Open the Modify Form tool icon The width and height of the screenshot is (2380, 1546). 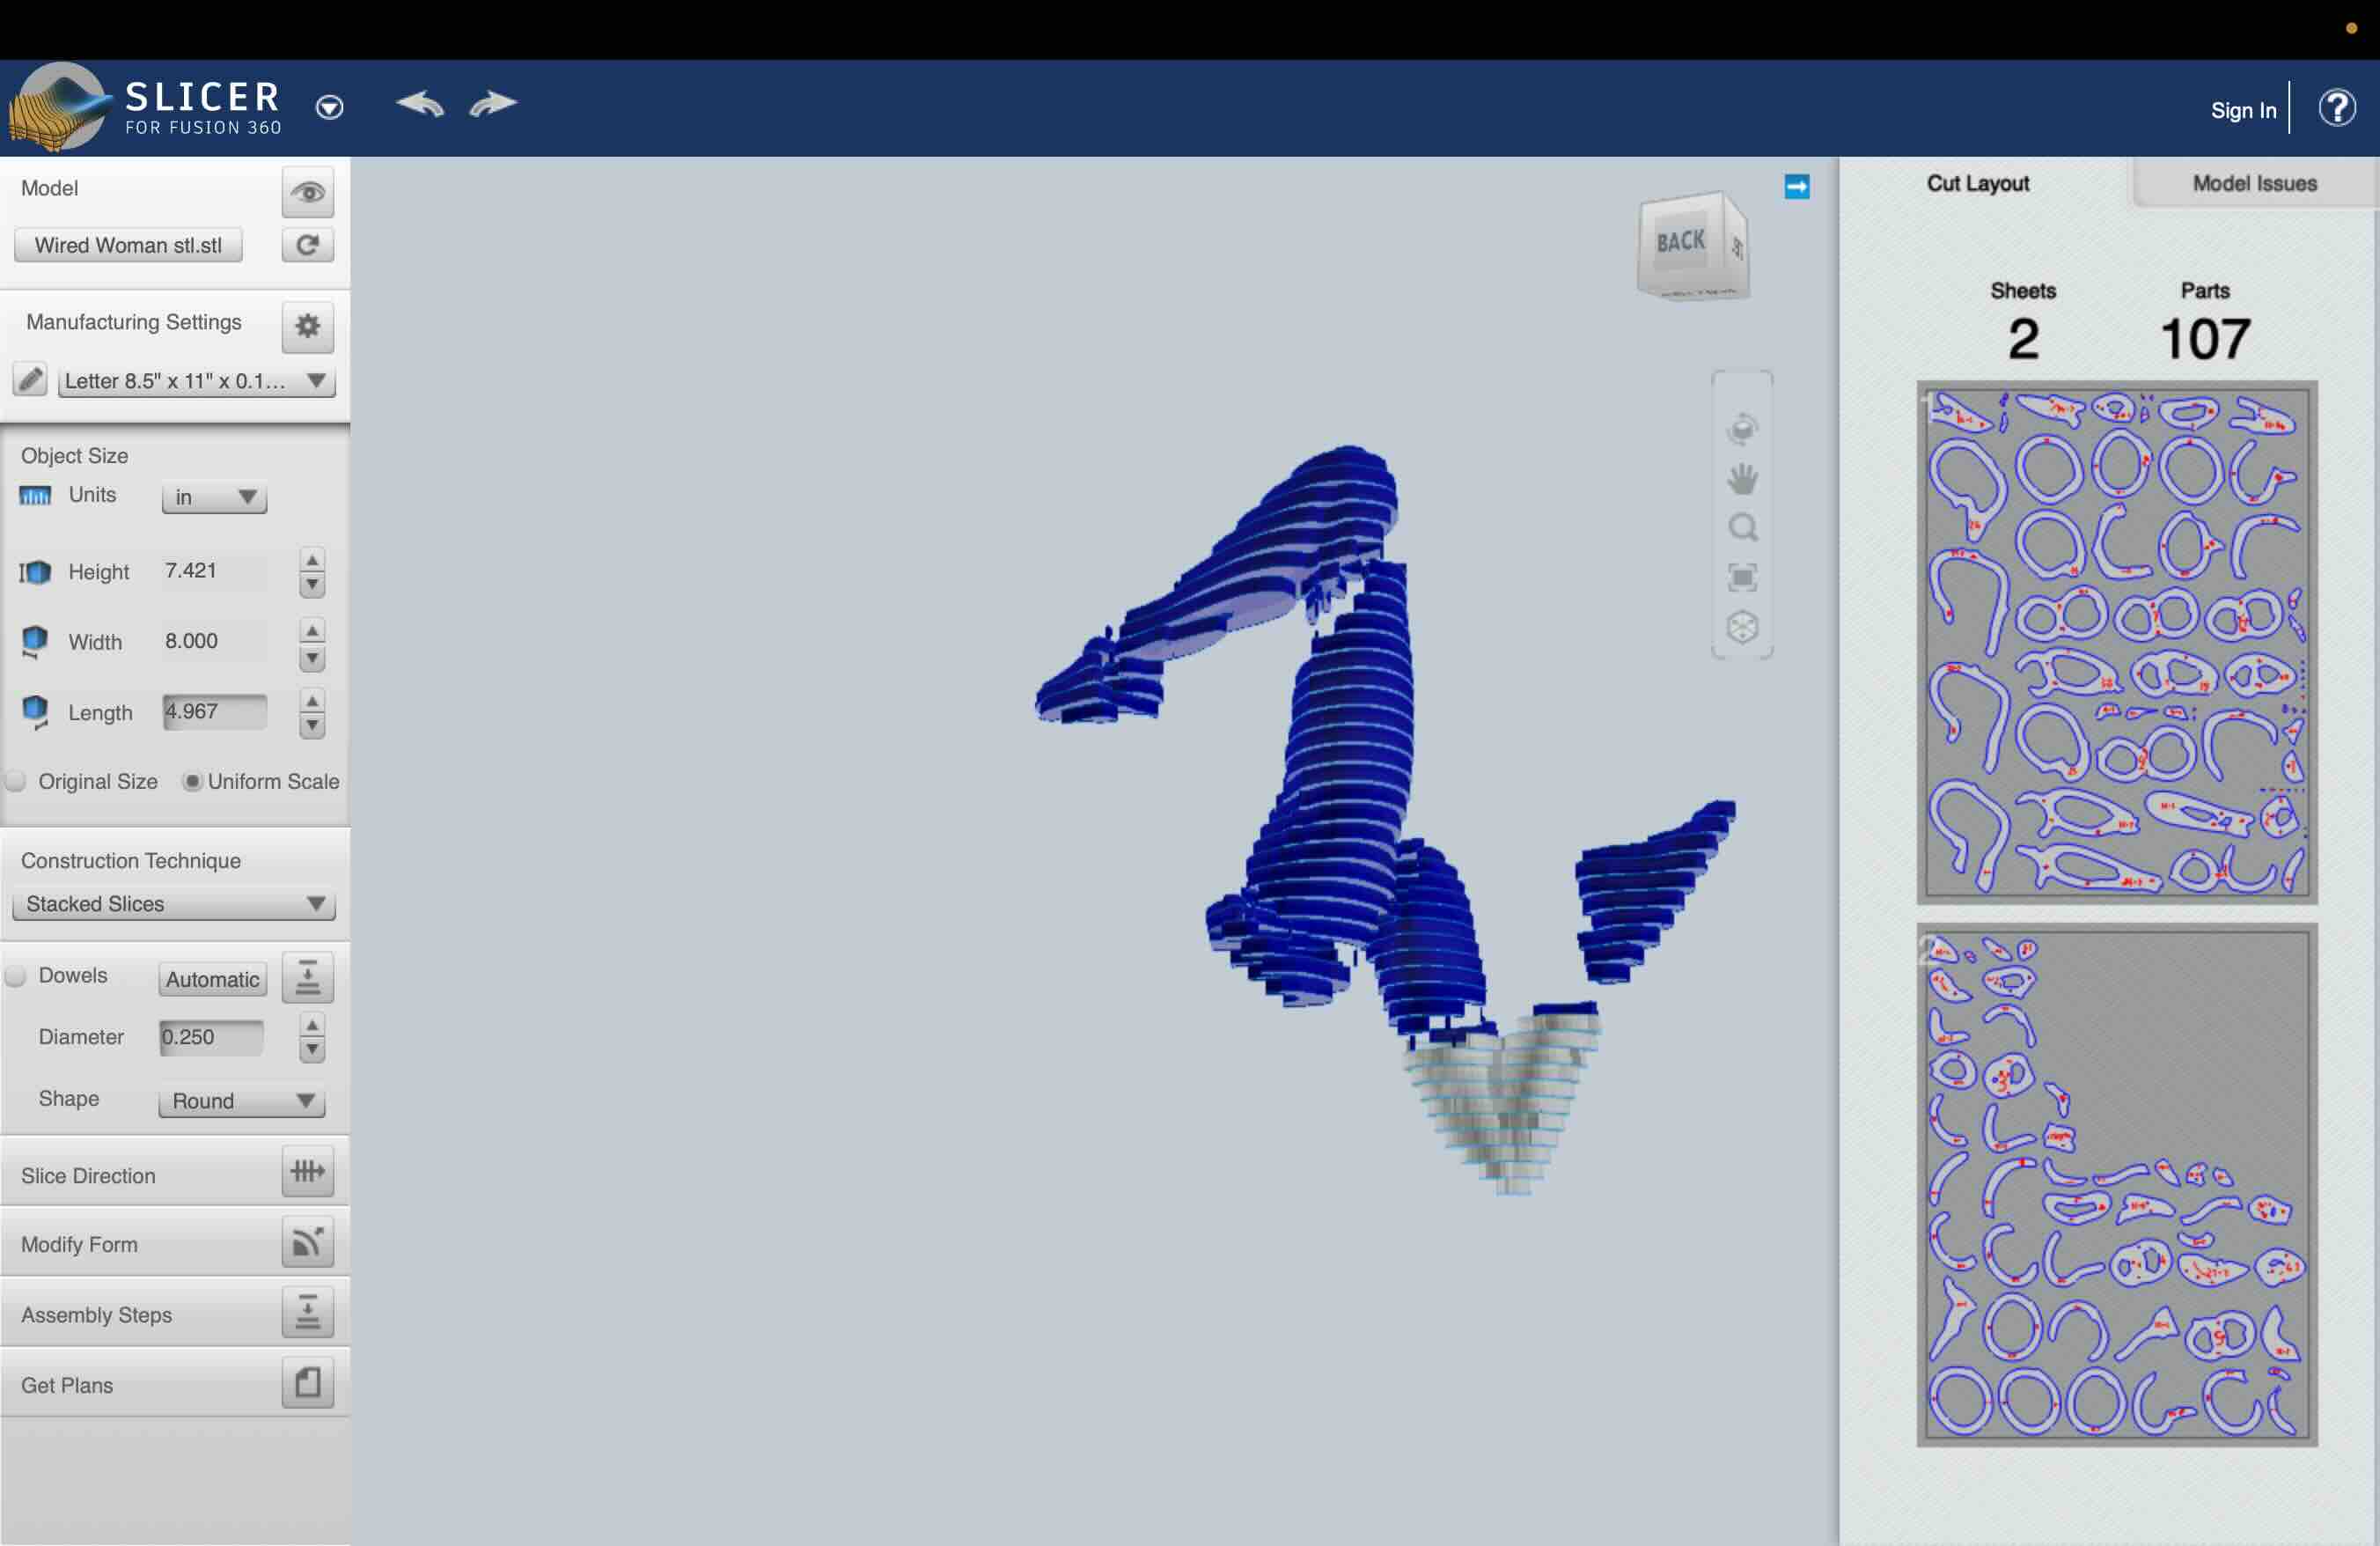pyautogui.click(x=307, y=1243)
